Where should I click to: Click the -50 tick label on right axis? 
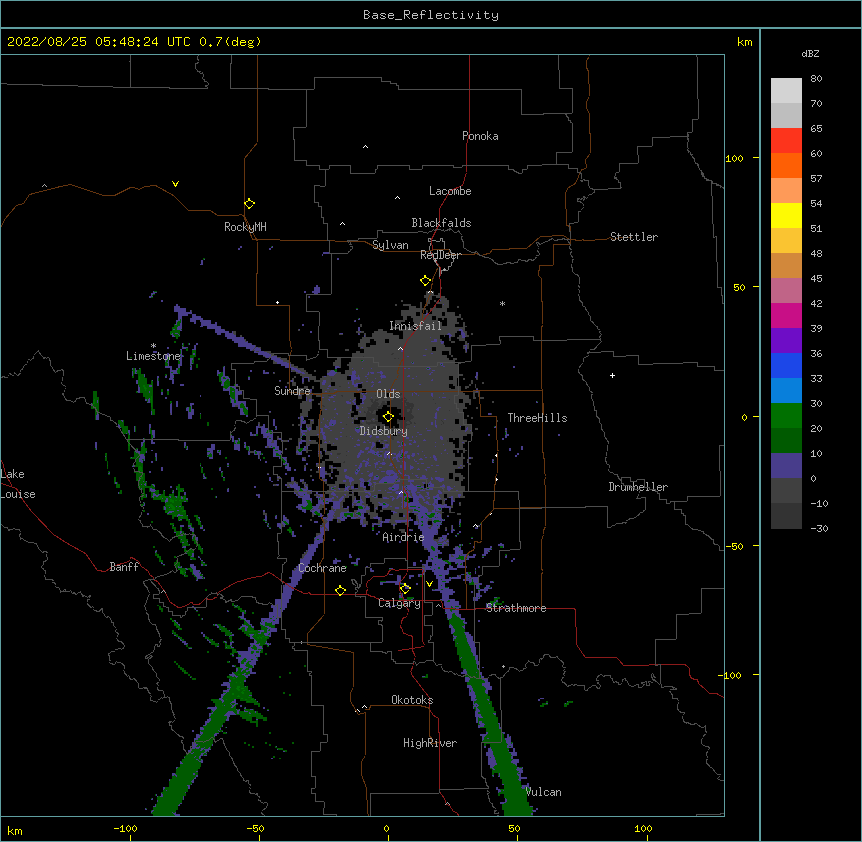coord(734,546)
